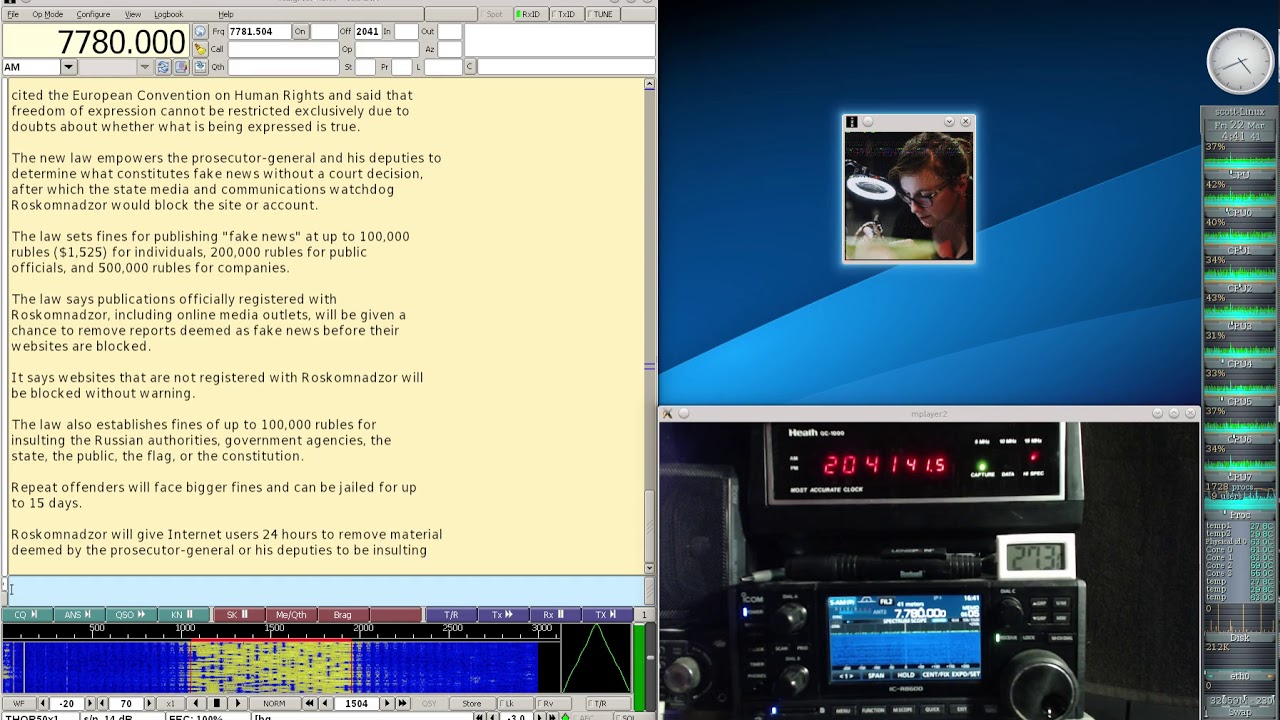Click the double-left arrow before the 1504 cursor frequency
1280x720 pixels.
tap(310, 704)
